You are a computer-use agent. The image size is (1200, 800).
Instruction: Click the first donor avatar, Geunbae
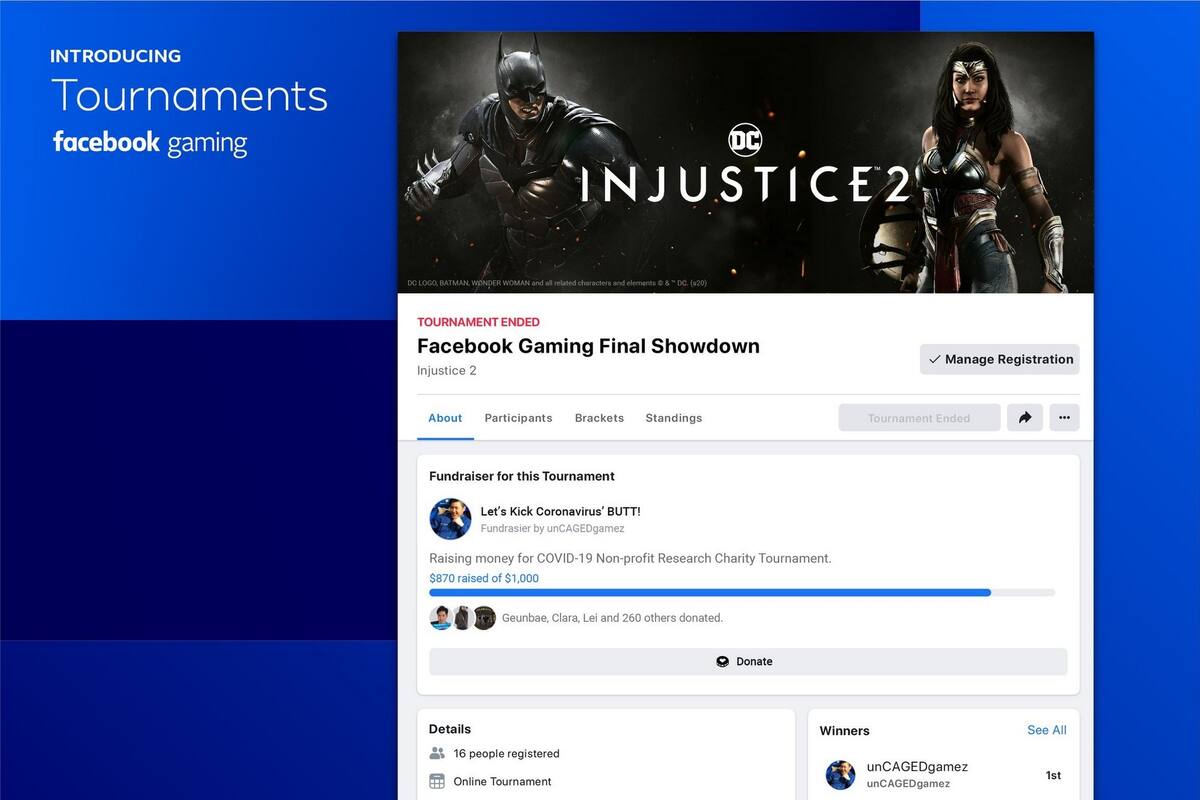point(441,618)
